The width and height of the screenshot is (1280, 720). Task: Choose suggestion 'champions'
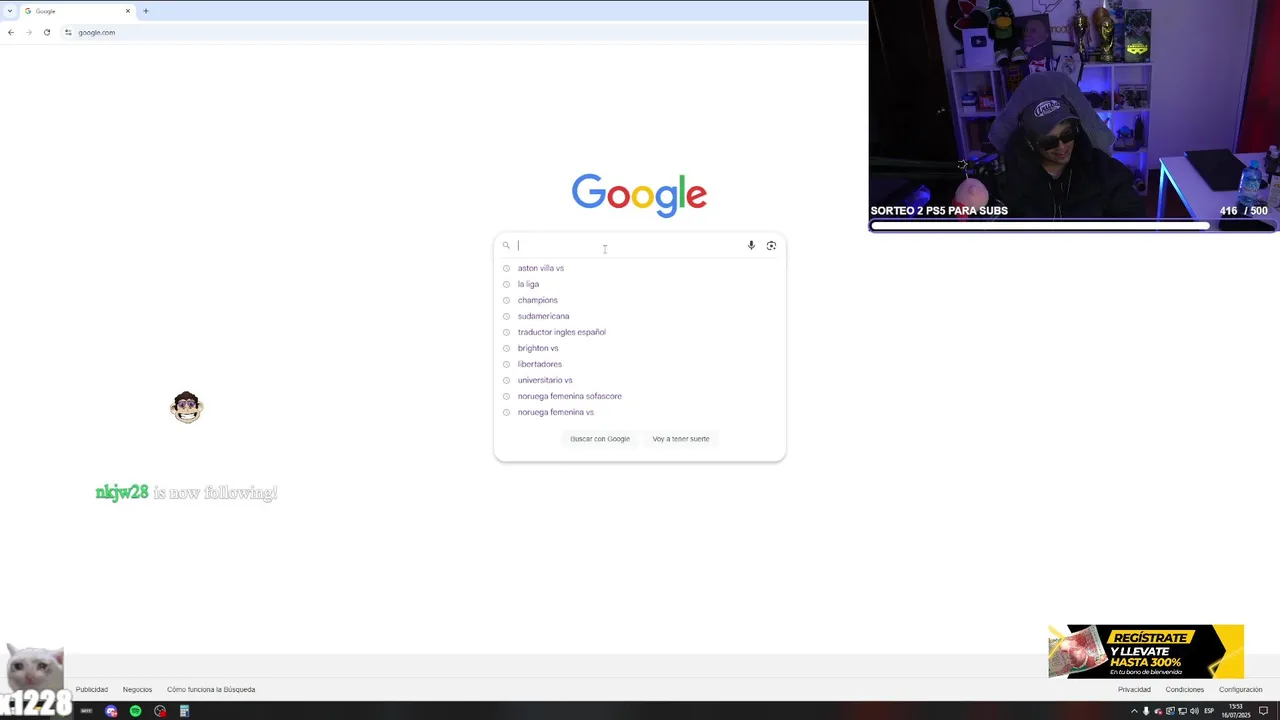point(640,300)
